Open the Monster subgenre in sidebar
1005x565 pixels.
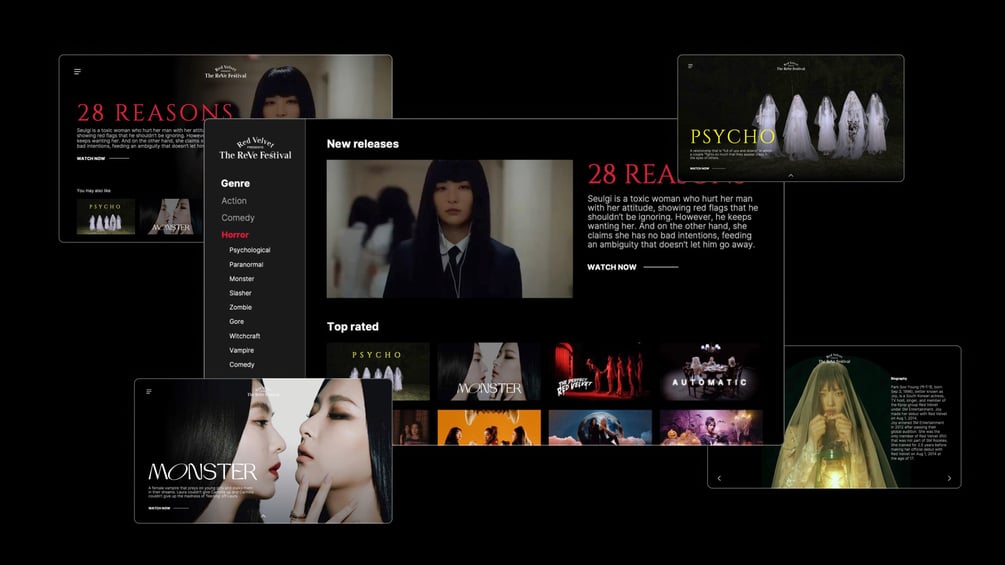pos(242,279)
